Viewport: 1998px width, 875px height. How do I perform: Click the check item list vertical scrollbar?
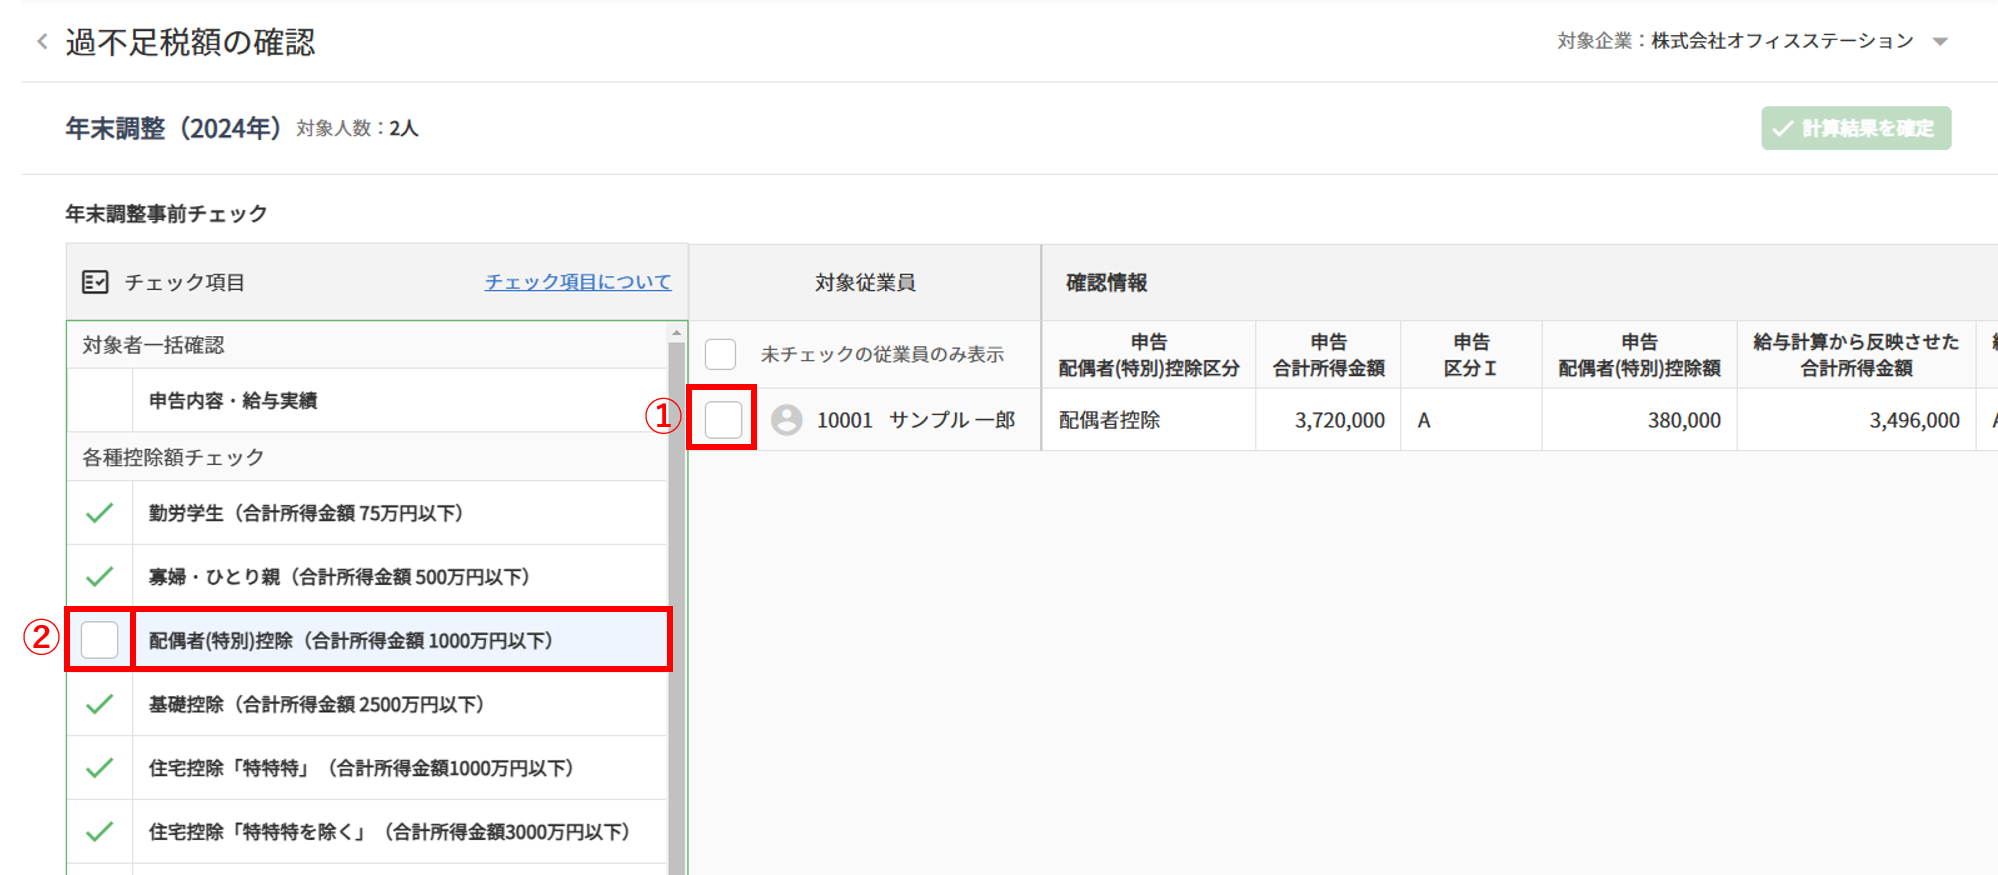point(677,608)
